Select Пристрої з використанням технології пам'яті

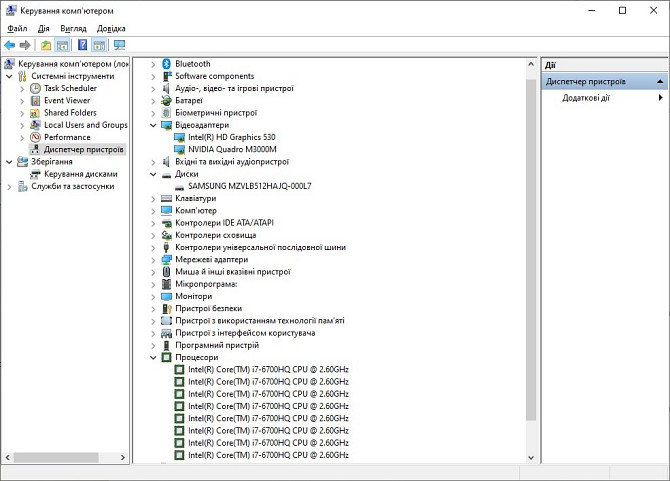tap(260, 321)
